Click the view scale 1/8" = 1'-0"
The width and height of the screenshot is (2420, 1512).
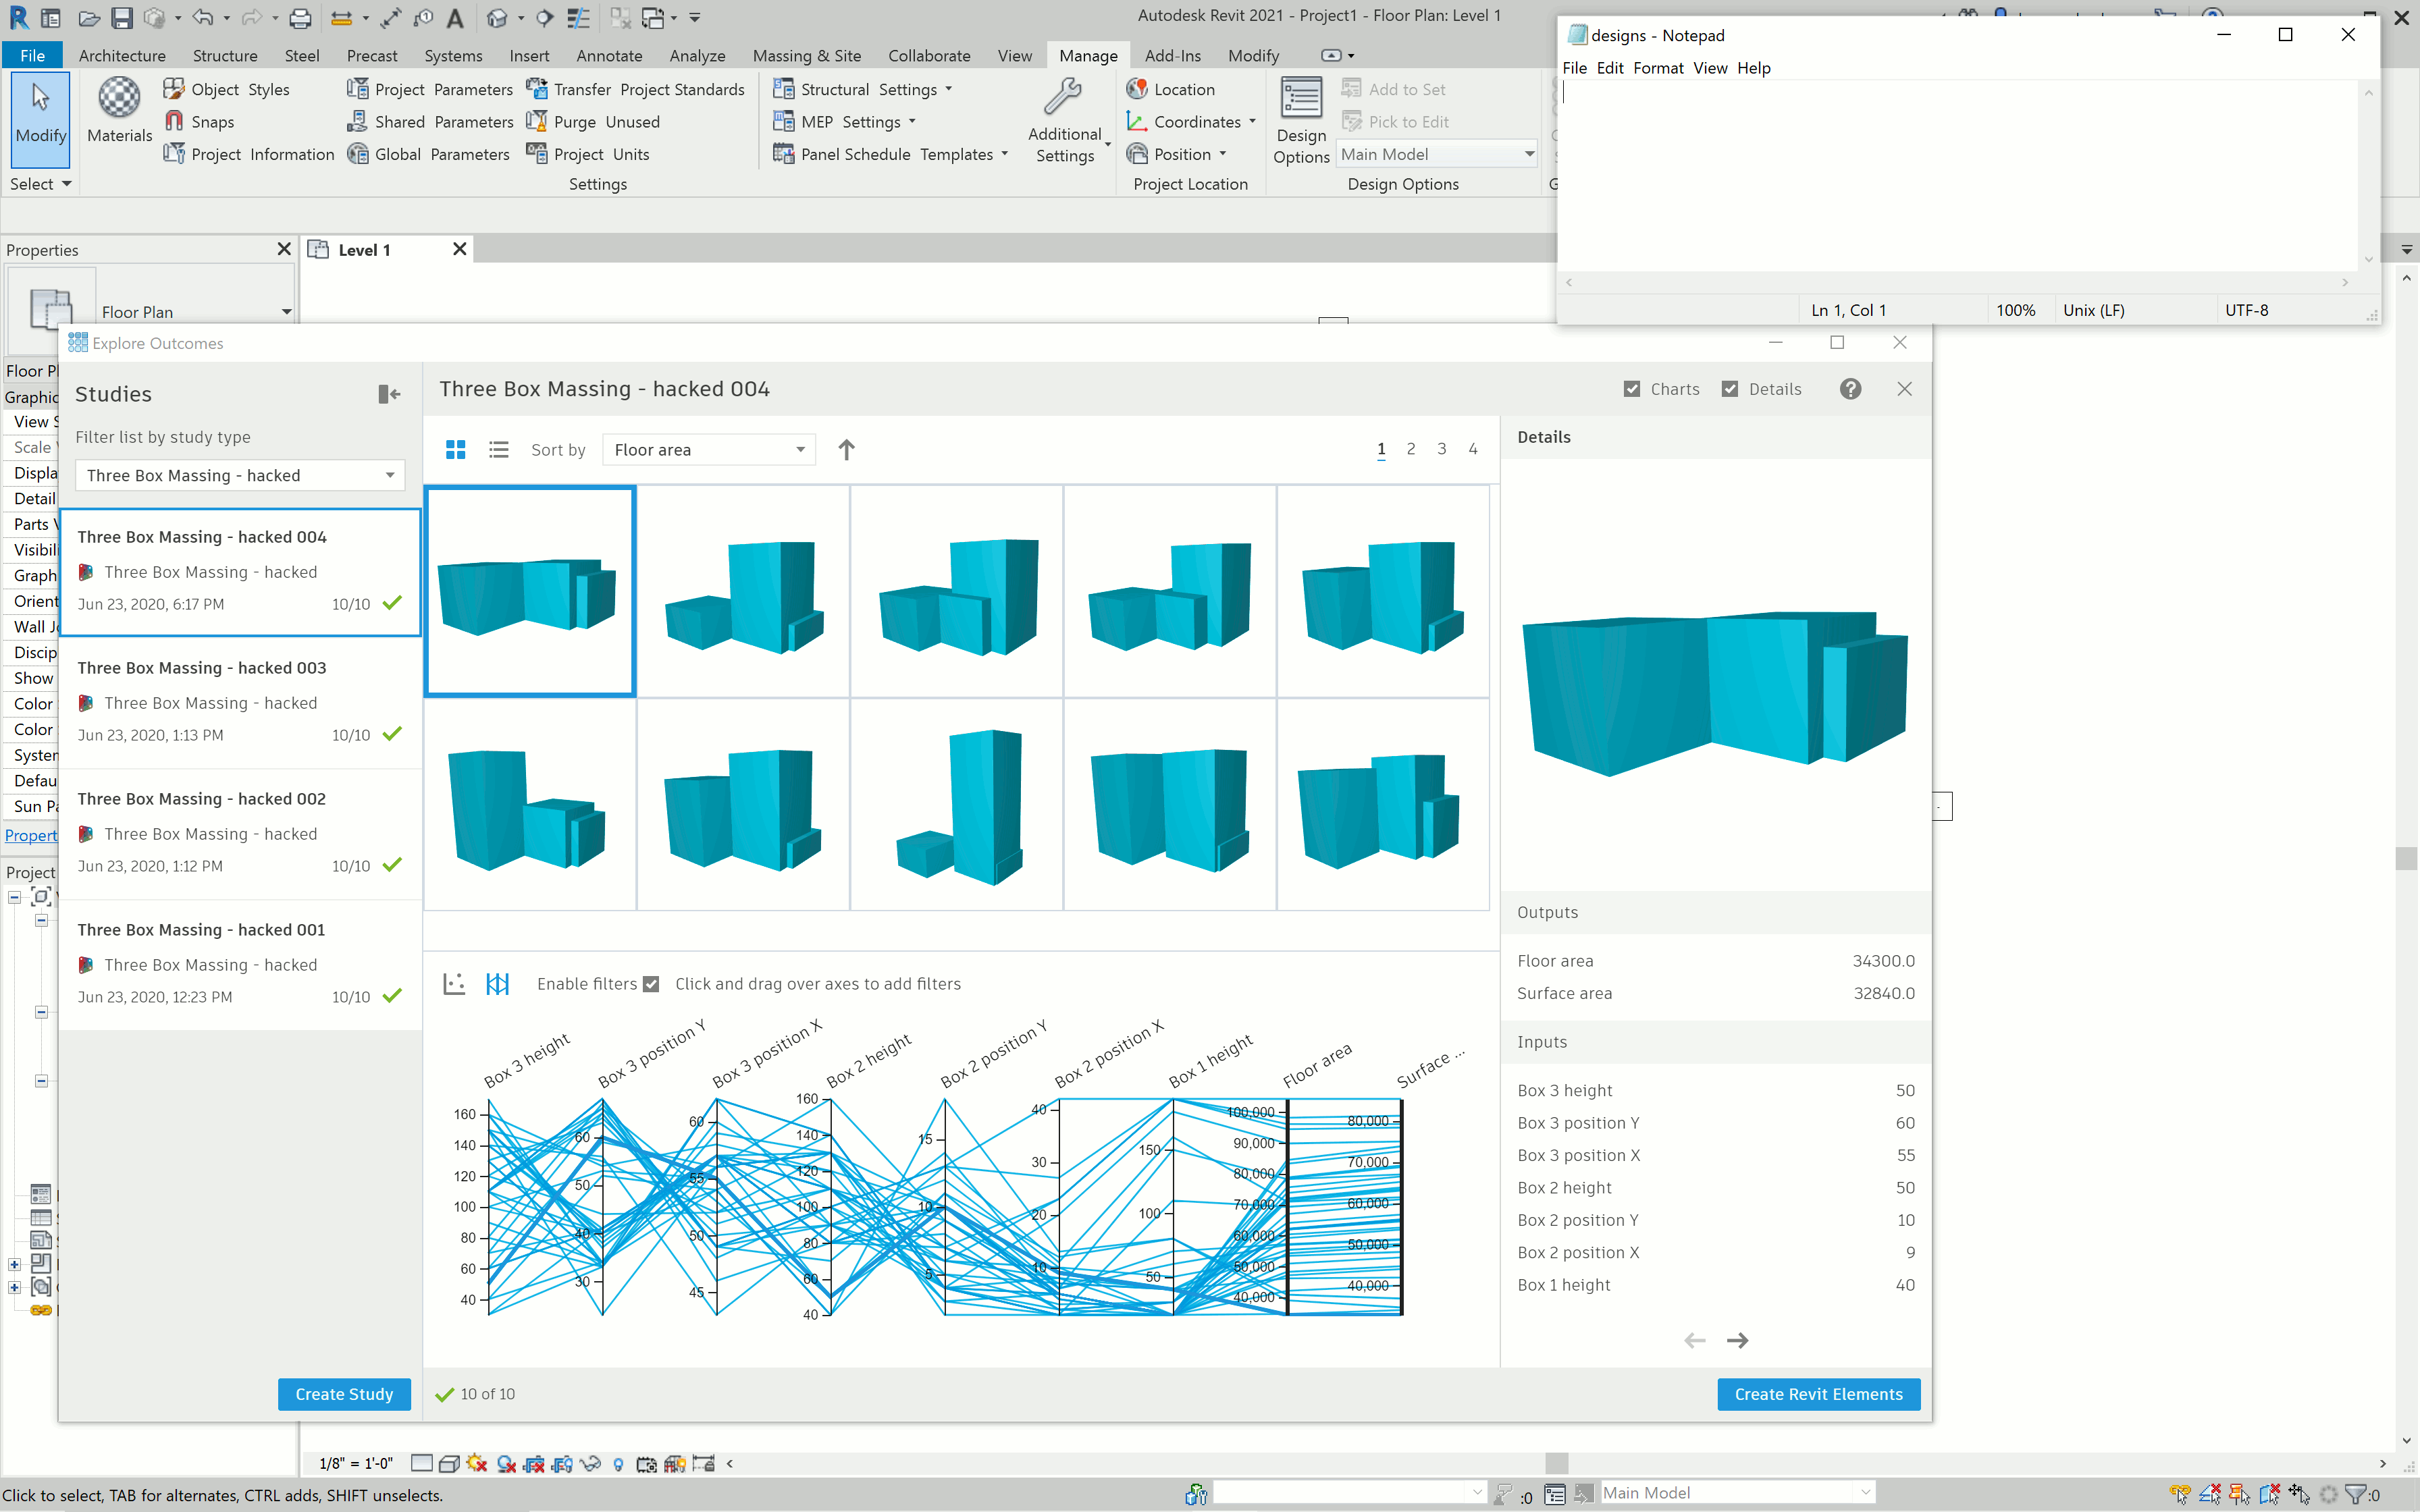pyautogui.click(x=356, y=1463)
